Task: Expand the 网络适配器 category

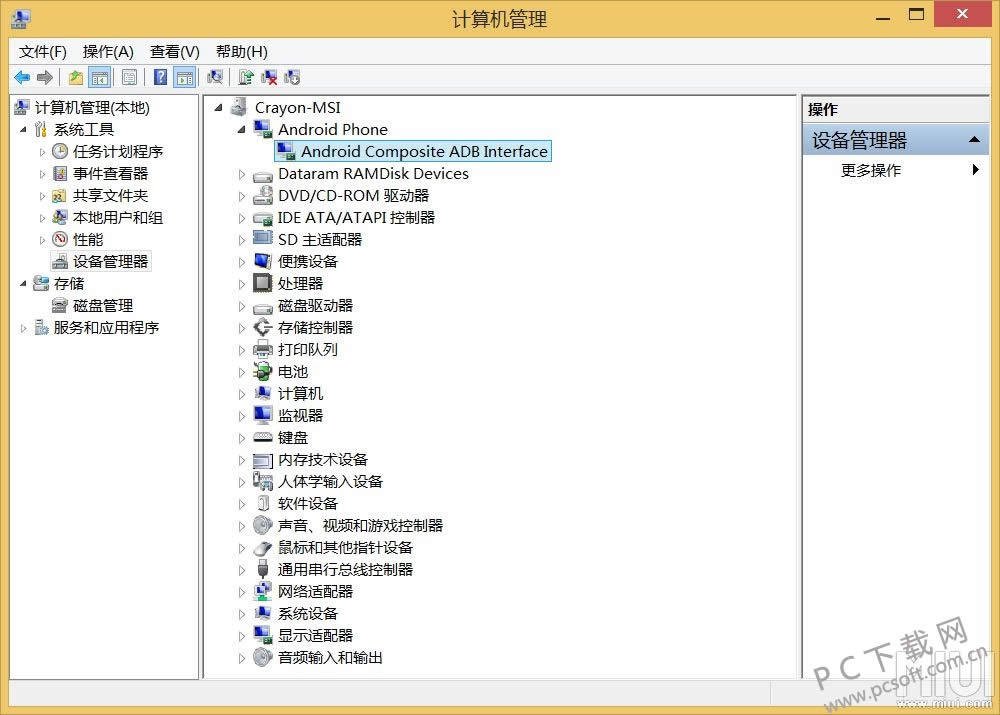Action: [x=241, y=592]
